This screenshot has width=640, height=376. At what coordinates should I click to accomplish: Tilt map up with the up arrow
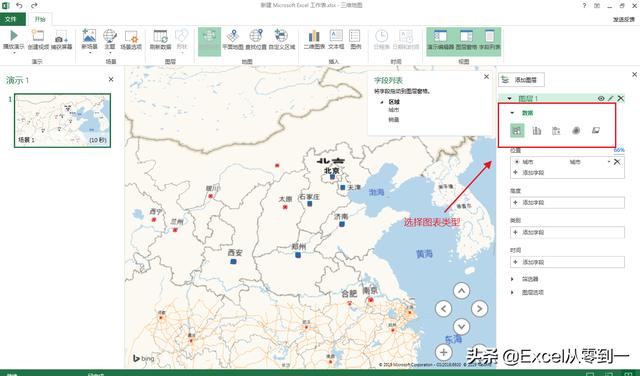click(x=462, y=291)
